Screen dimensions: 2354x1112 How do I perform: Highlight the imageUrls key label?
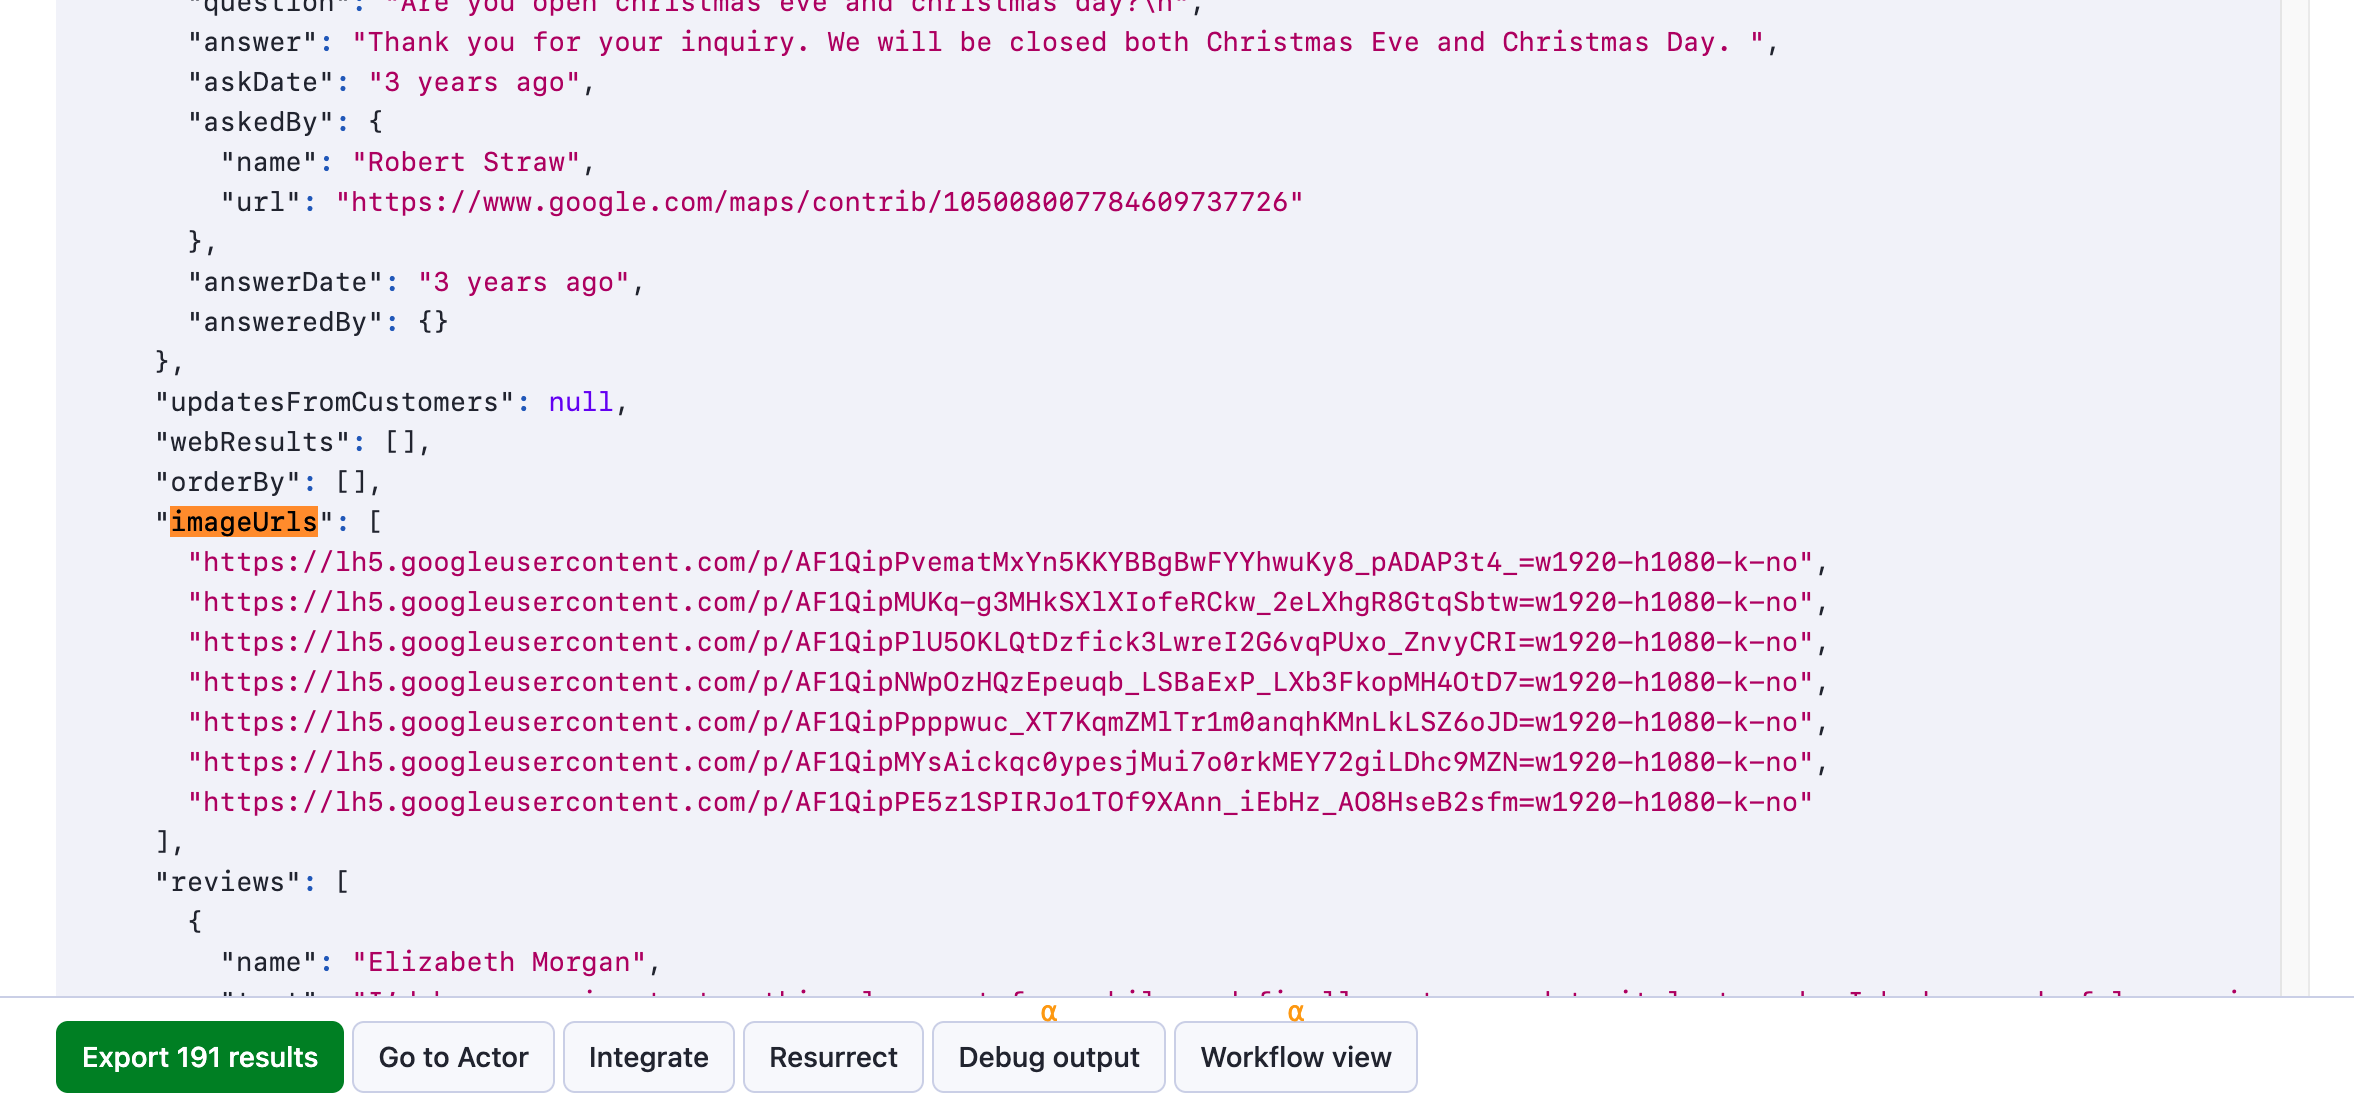(243, 522)
